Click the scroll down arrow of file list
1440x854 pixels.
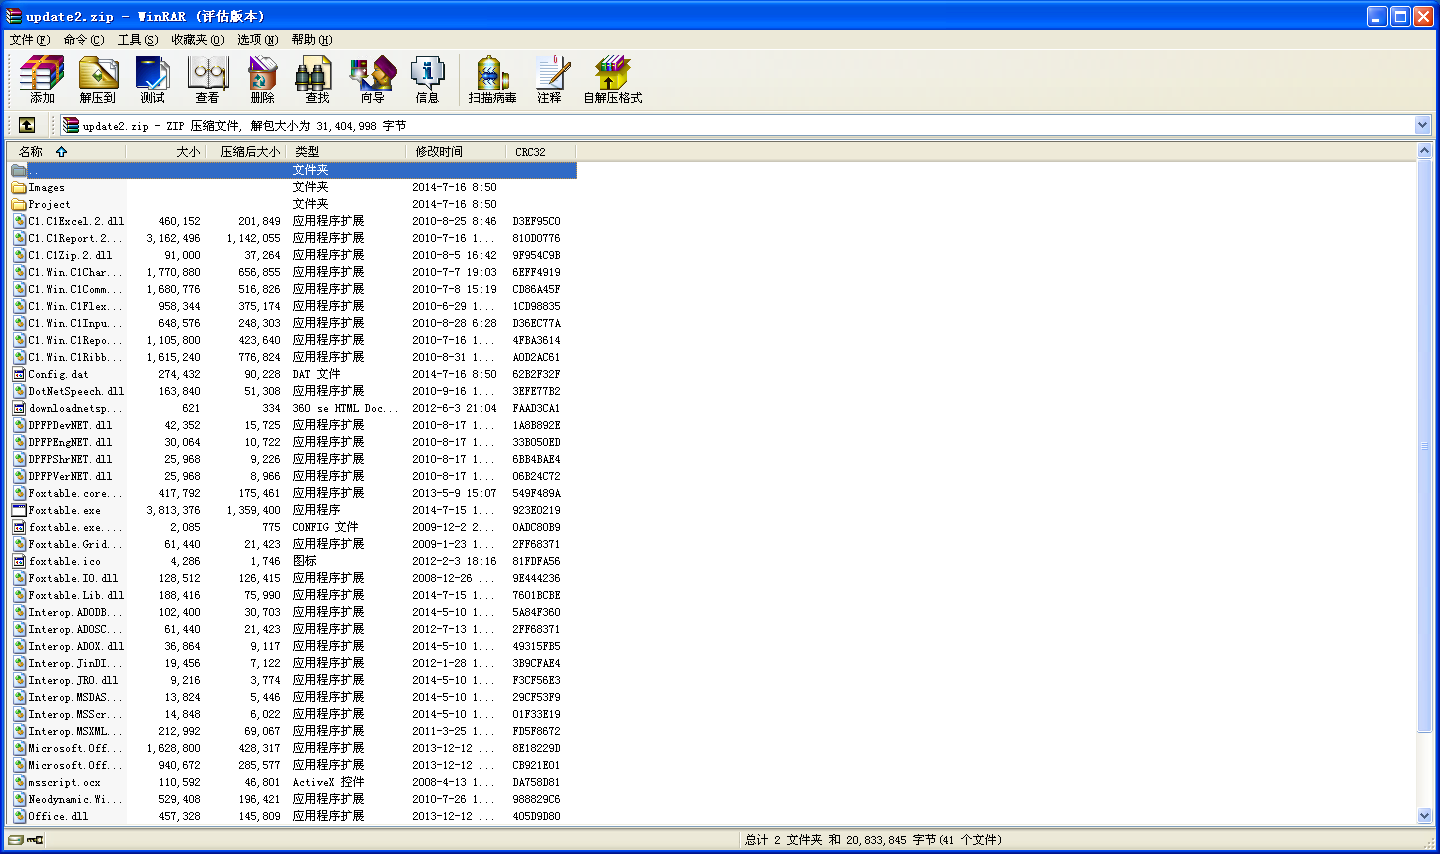tap(1424, 816)
